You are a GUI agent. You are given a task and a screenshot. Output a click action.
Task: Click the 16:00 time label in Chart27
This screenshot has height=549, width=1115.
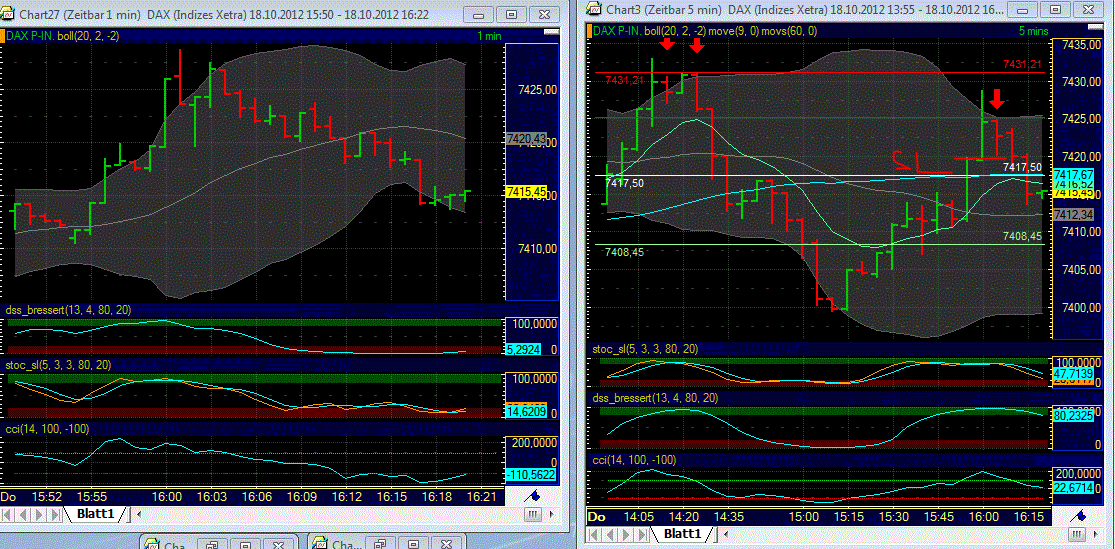(169, 497)
